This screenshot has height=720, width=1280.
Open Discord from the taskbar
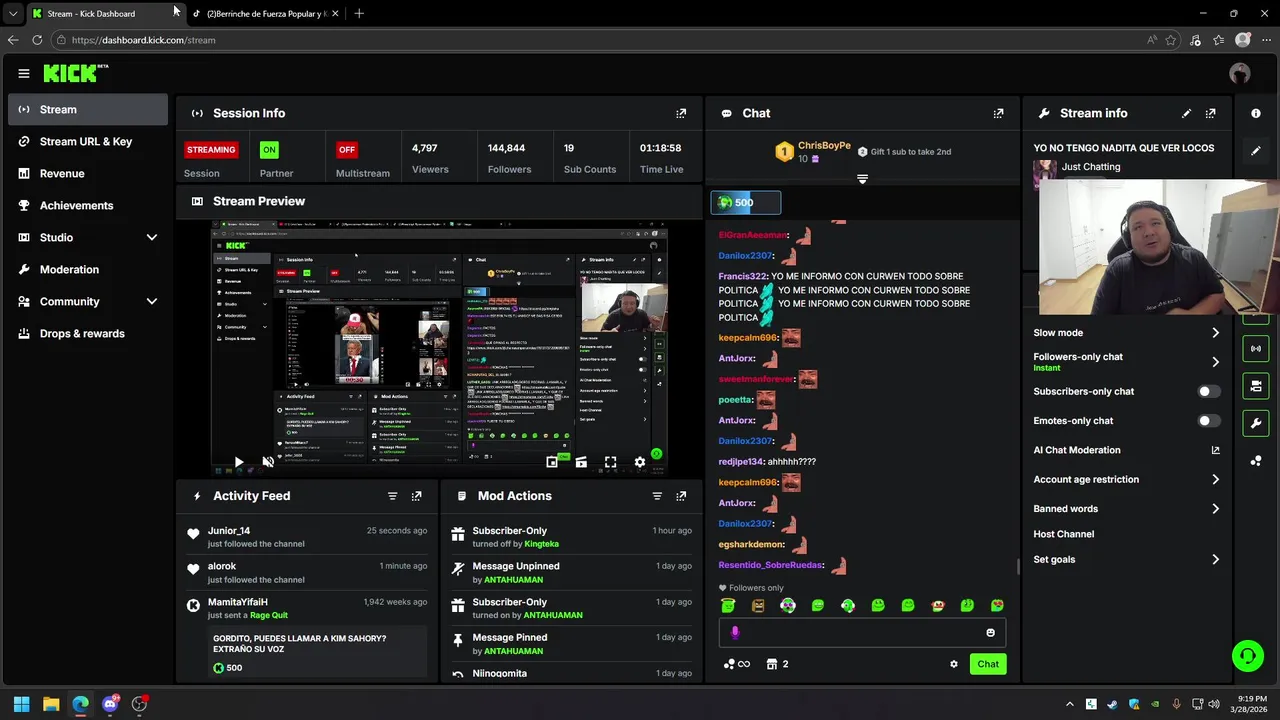[x=110, y=704]
